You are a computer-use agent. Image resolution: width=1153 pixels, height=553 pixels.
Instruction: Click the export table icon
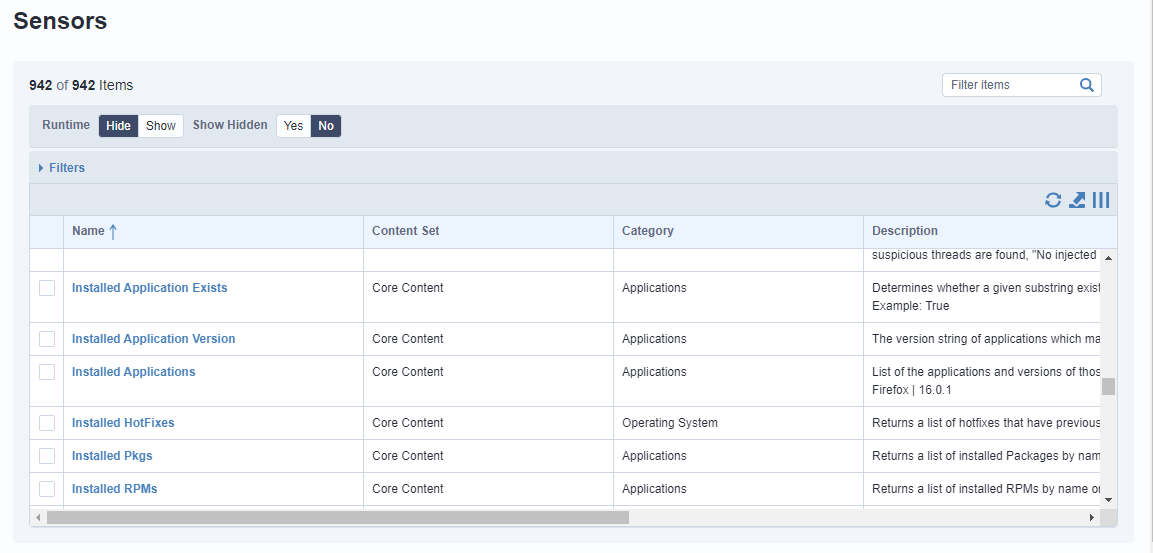tap(1077, 200)
